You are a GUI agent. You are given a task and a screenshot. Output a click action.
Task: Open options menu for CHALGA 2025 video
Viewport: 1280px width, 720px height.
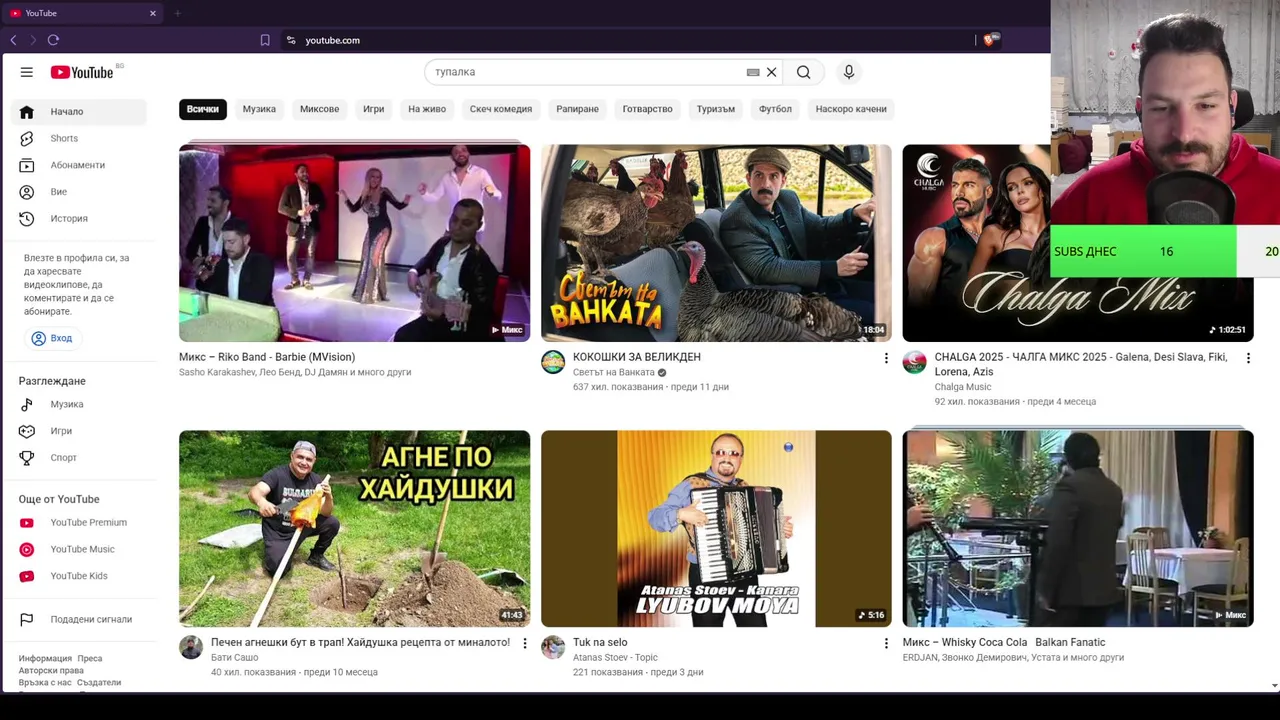[1248, 358]
